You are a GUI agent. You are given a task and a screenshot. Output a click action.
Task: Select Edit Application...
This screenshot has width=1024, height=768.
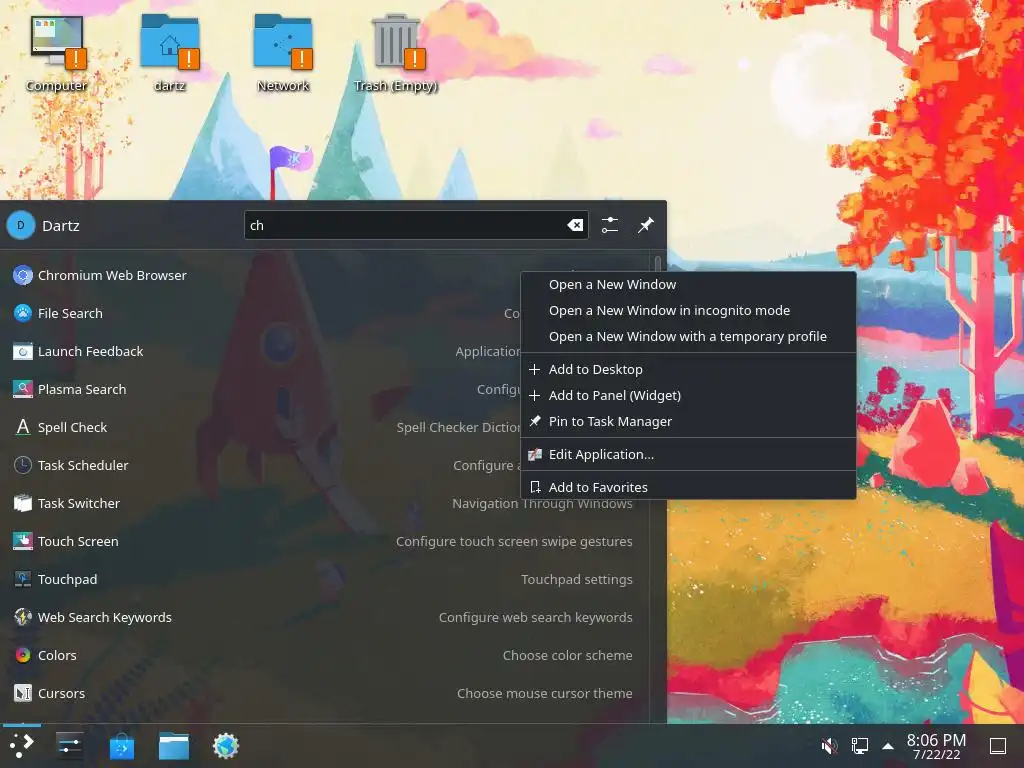(688, 455)
